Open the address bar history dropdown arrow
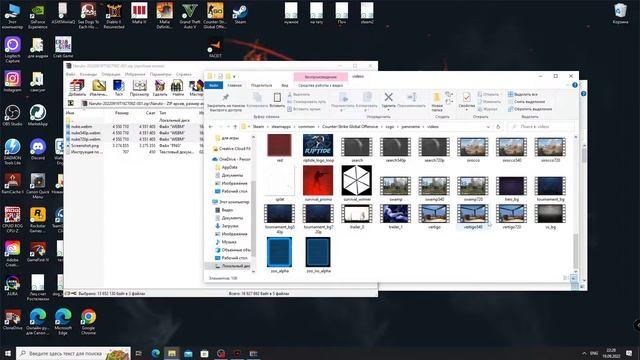640x360 pixels. (488, 127)
